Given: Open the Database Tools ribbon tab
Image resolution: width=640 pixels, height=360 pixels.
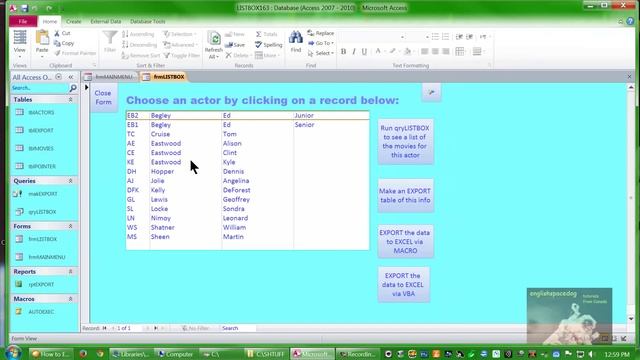Looking at the screenshot, I should [148, 21].
